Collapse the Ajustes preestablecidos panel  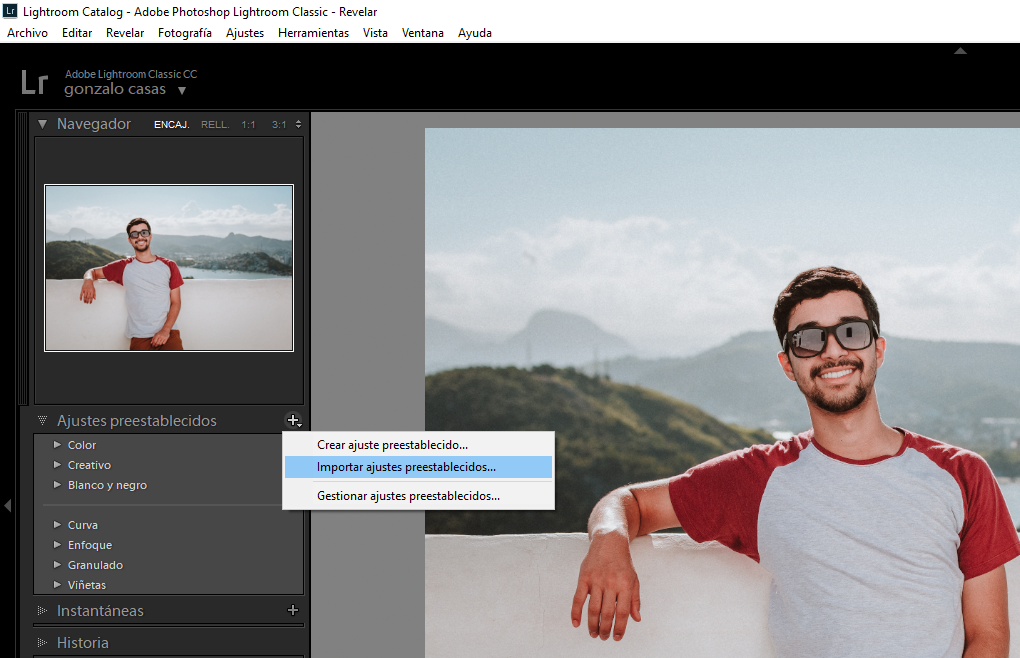coord(43,421)
